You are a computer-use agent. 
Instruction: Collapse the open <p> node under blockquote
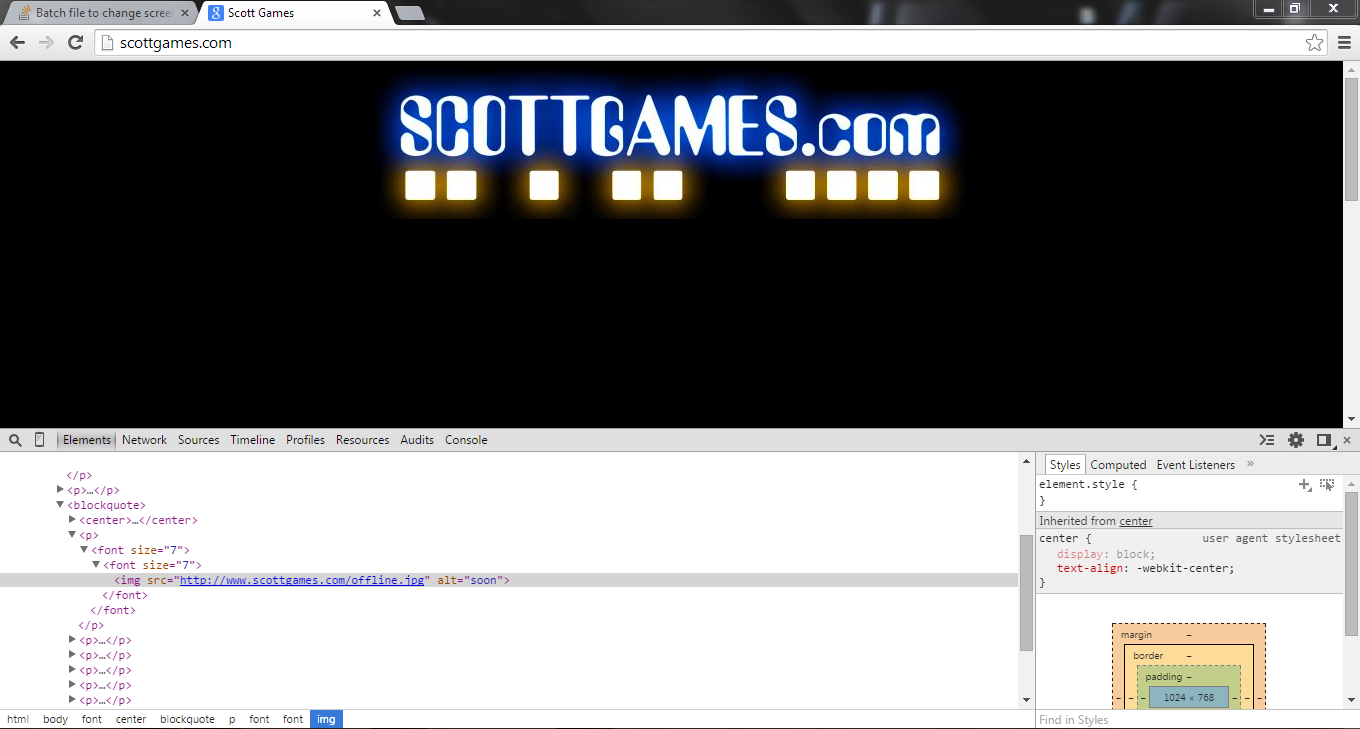coord(73,535)
